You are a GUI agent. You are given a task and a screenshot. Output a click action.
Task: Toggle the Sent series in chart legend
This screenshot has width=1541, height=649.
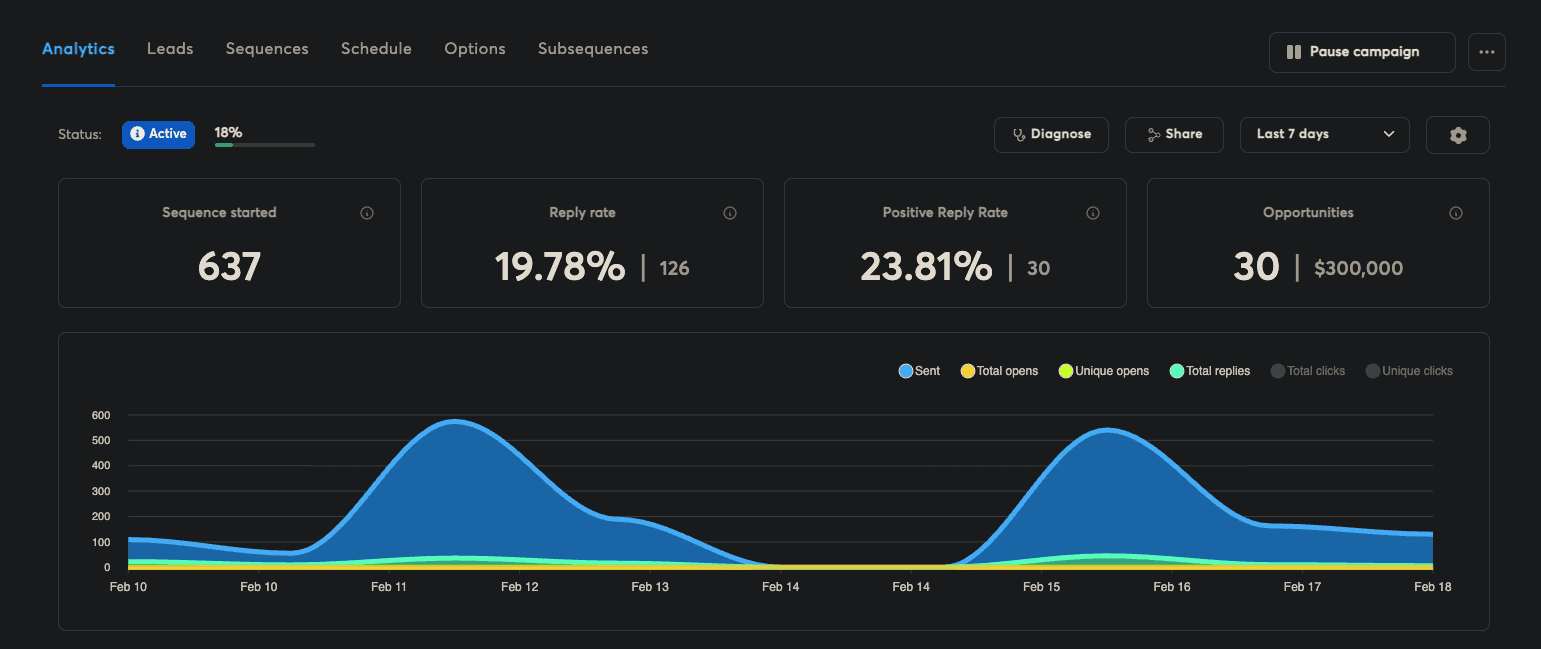pyautogui.click(x=918, y=370)
